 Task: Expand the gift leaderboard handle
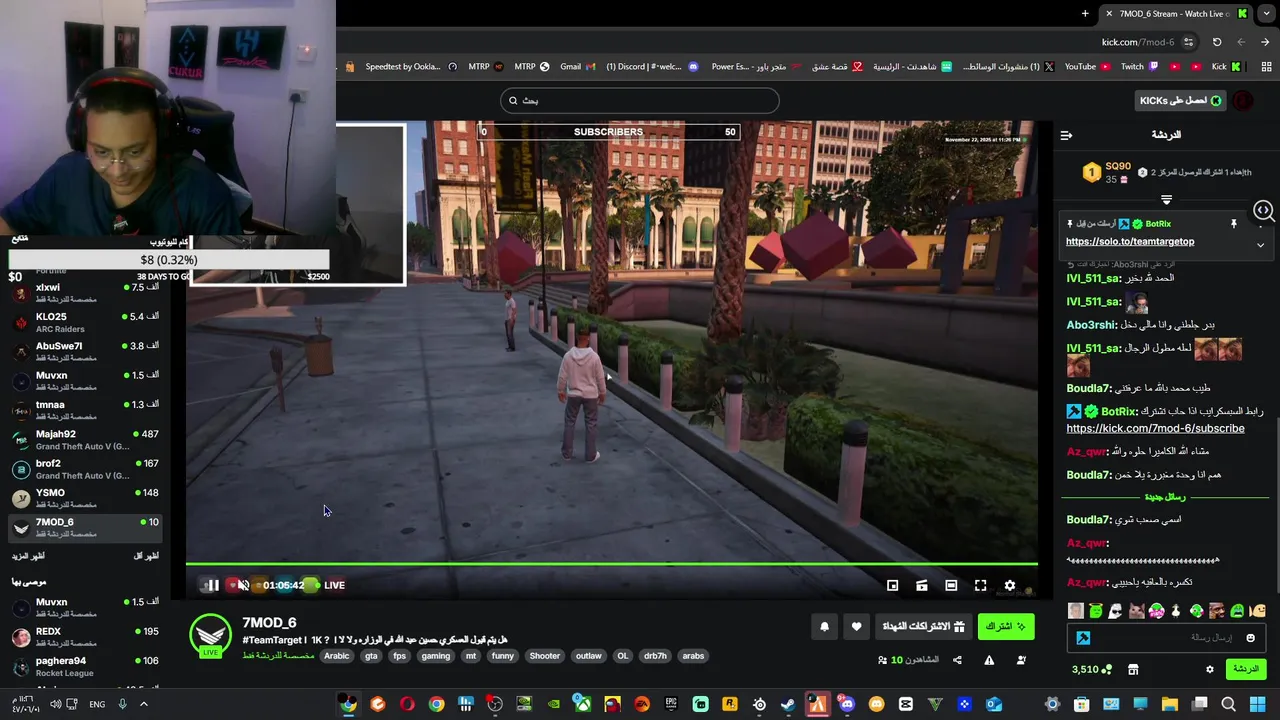click(1166, 200)
